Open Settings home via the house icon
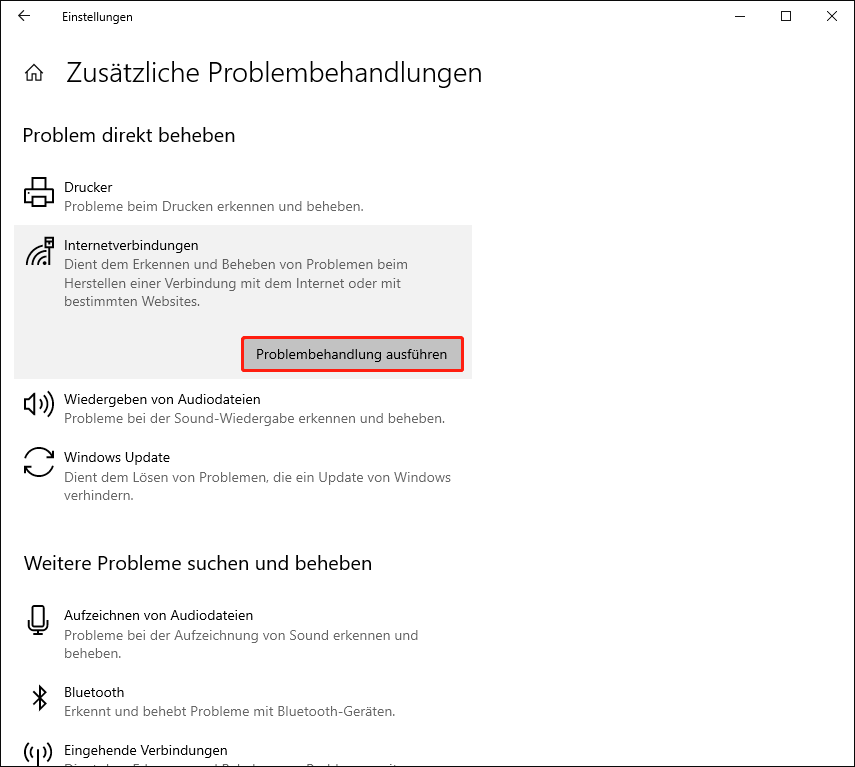The width and height of the screenshot is (855, 767). coord(34,71)
